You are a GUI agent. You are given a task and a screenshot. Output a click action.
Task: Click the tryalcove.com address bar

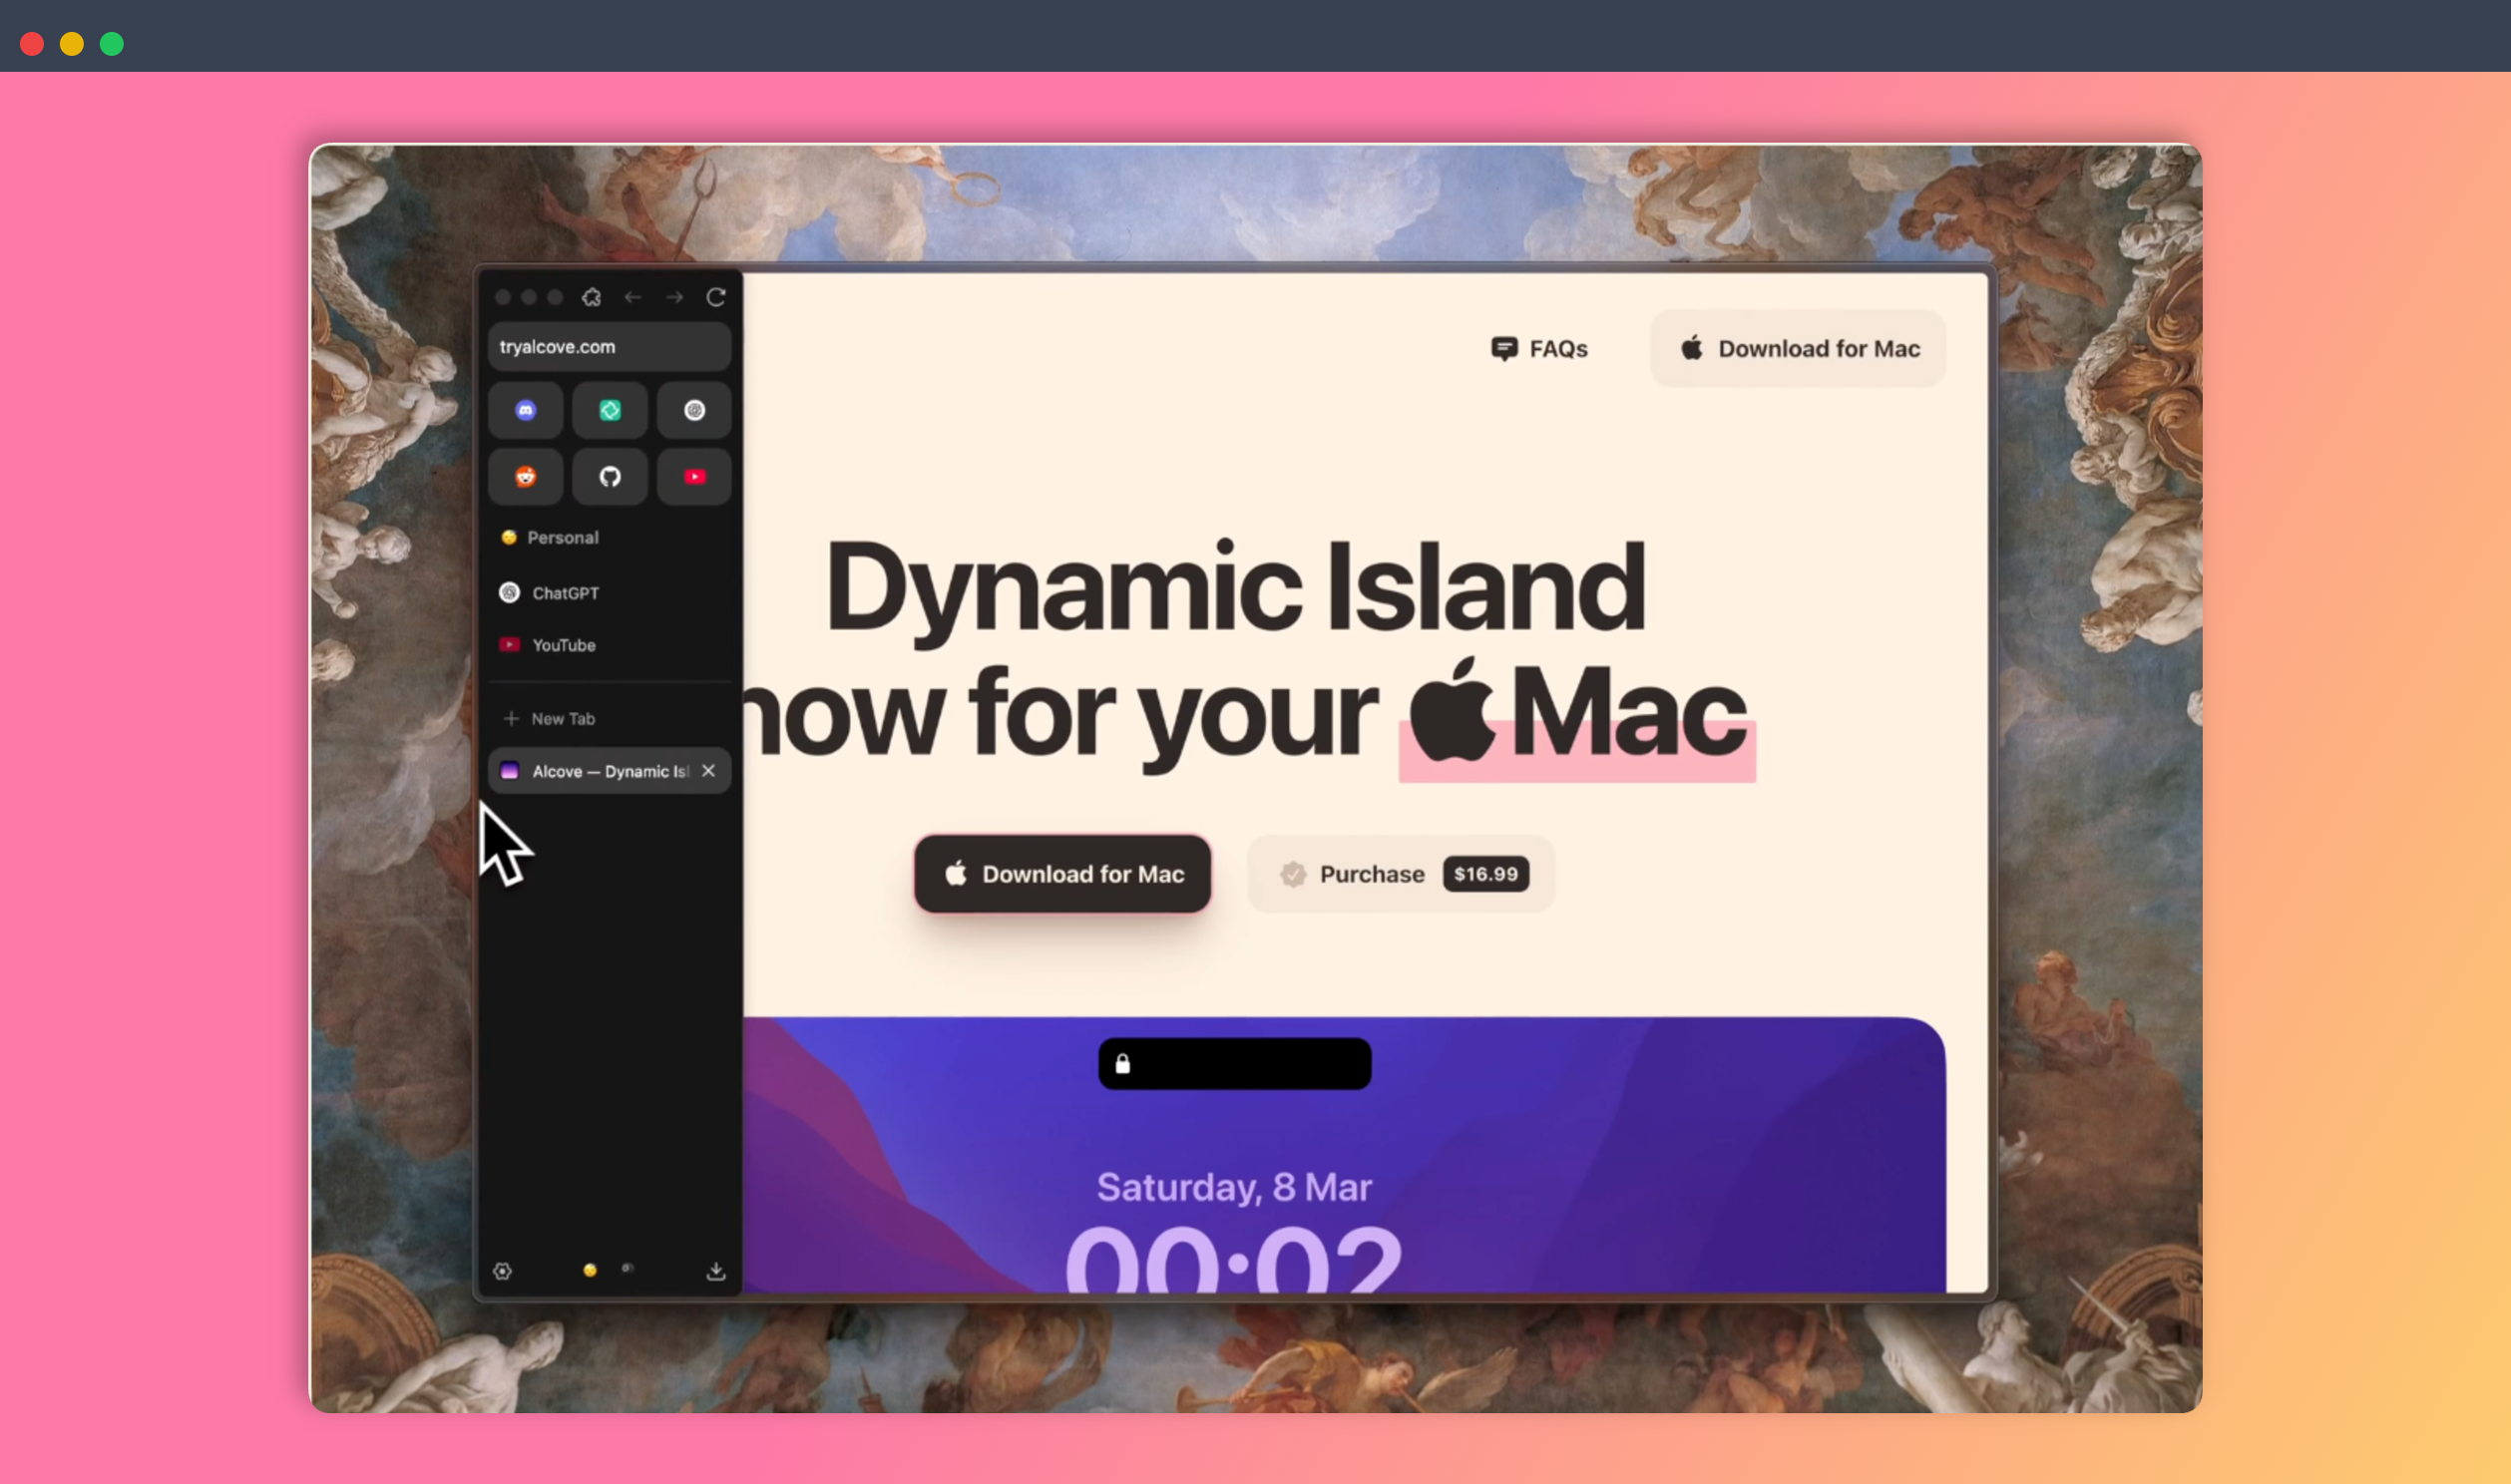(609, 347)
